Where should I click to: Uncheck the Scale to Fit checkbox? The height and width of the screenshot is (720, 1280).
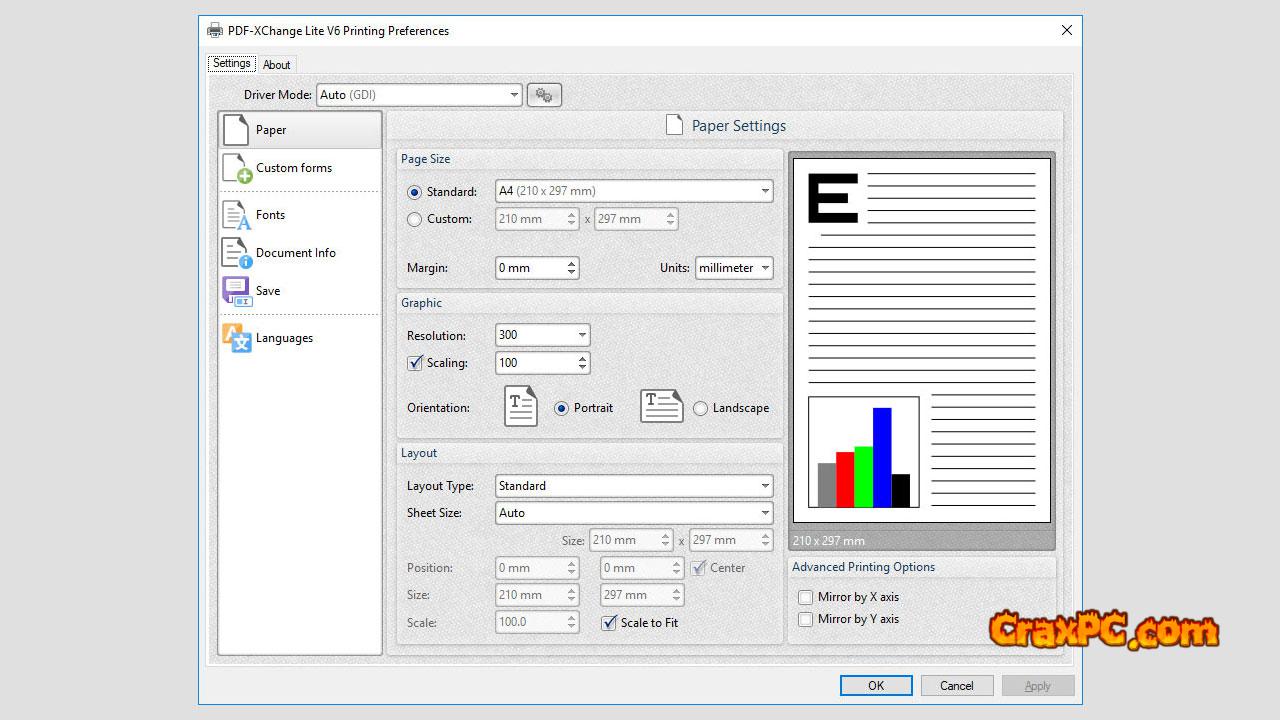pyautogui.click(x=609, y=623)
